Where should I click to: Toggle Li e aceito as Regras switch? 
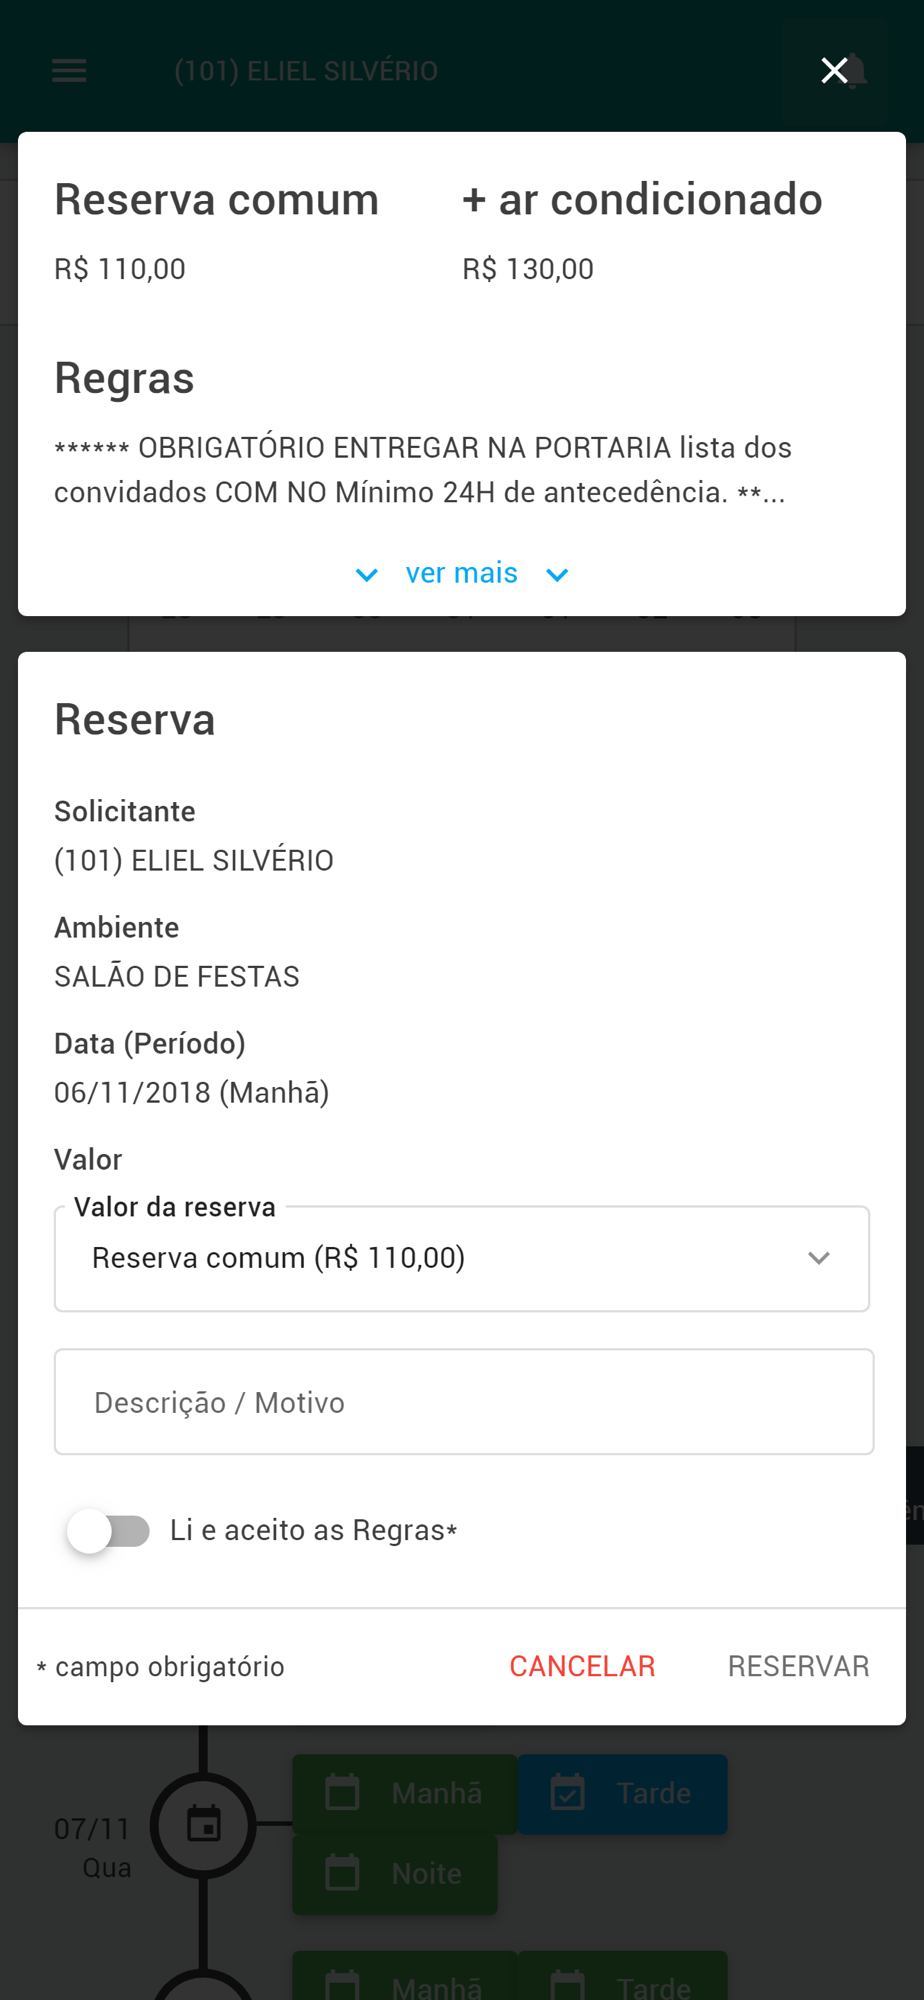tap(108, 1531)
